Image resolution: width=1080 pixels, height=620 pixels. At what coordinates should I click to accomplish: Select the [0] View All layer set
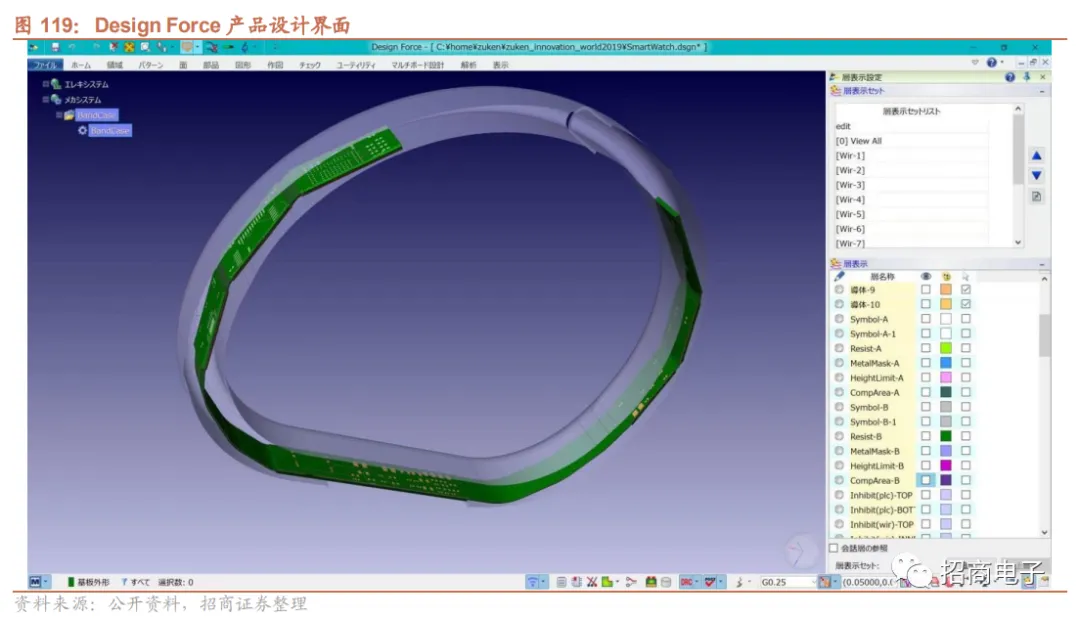tap(912, 141)
